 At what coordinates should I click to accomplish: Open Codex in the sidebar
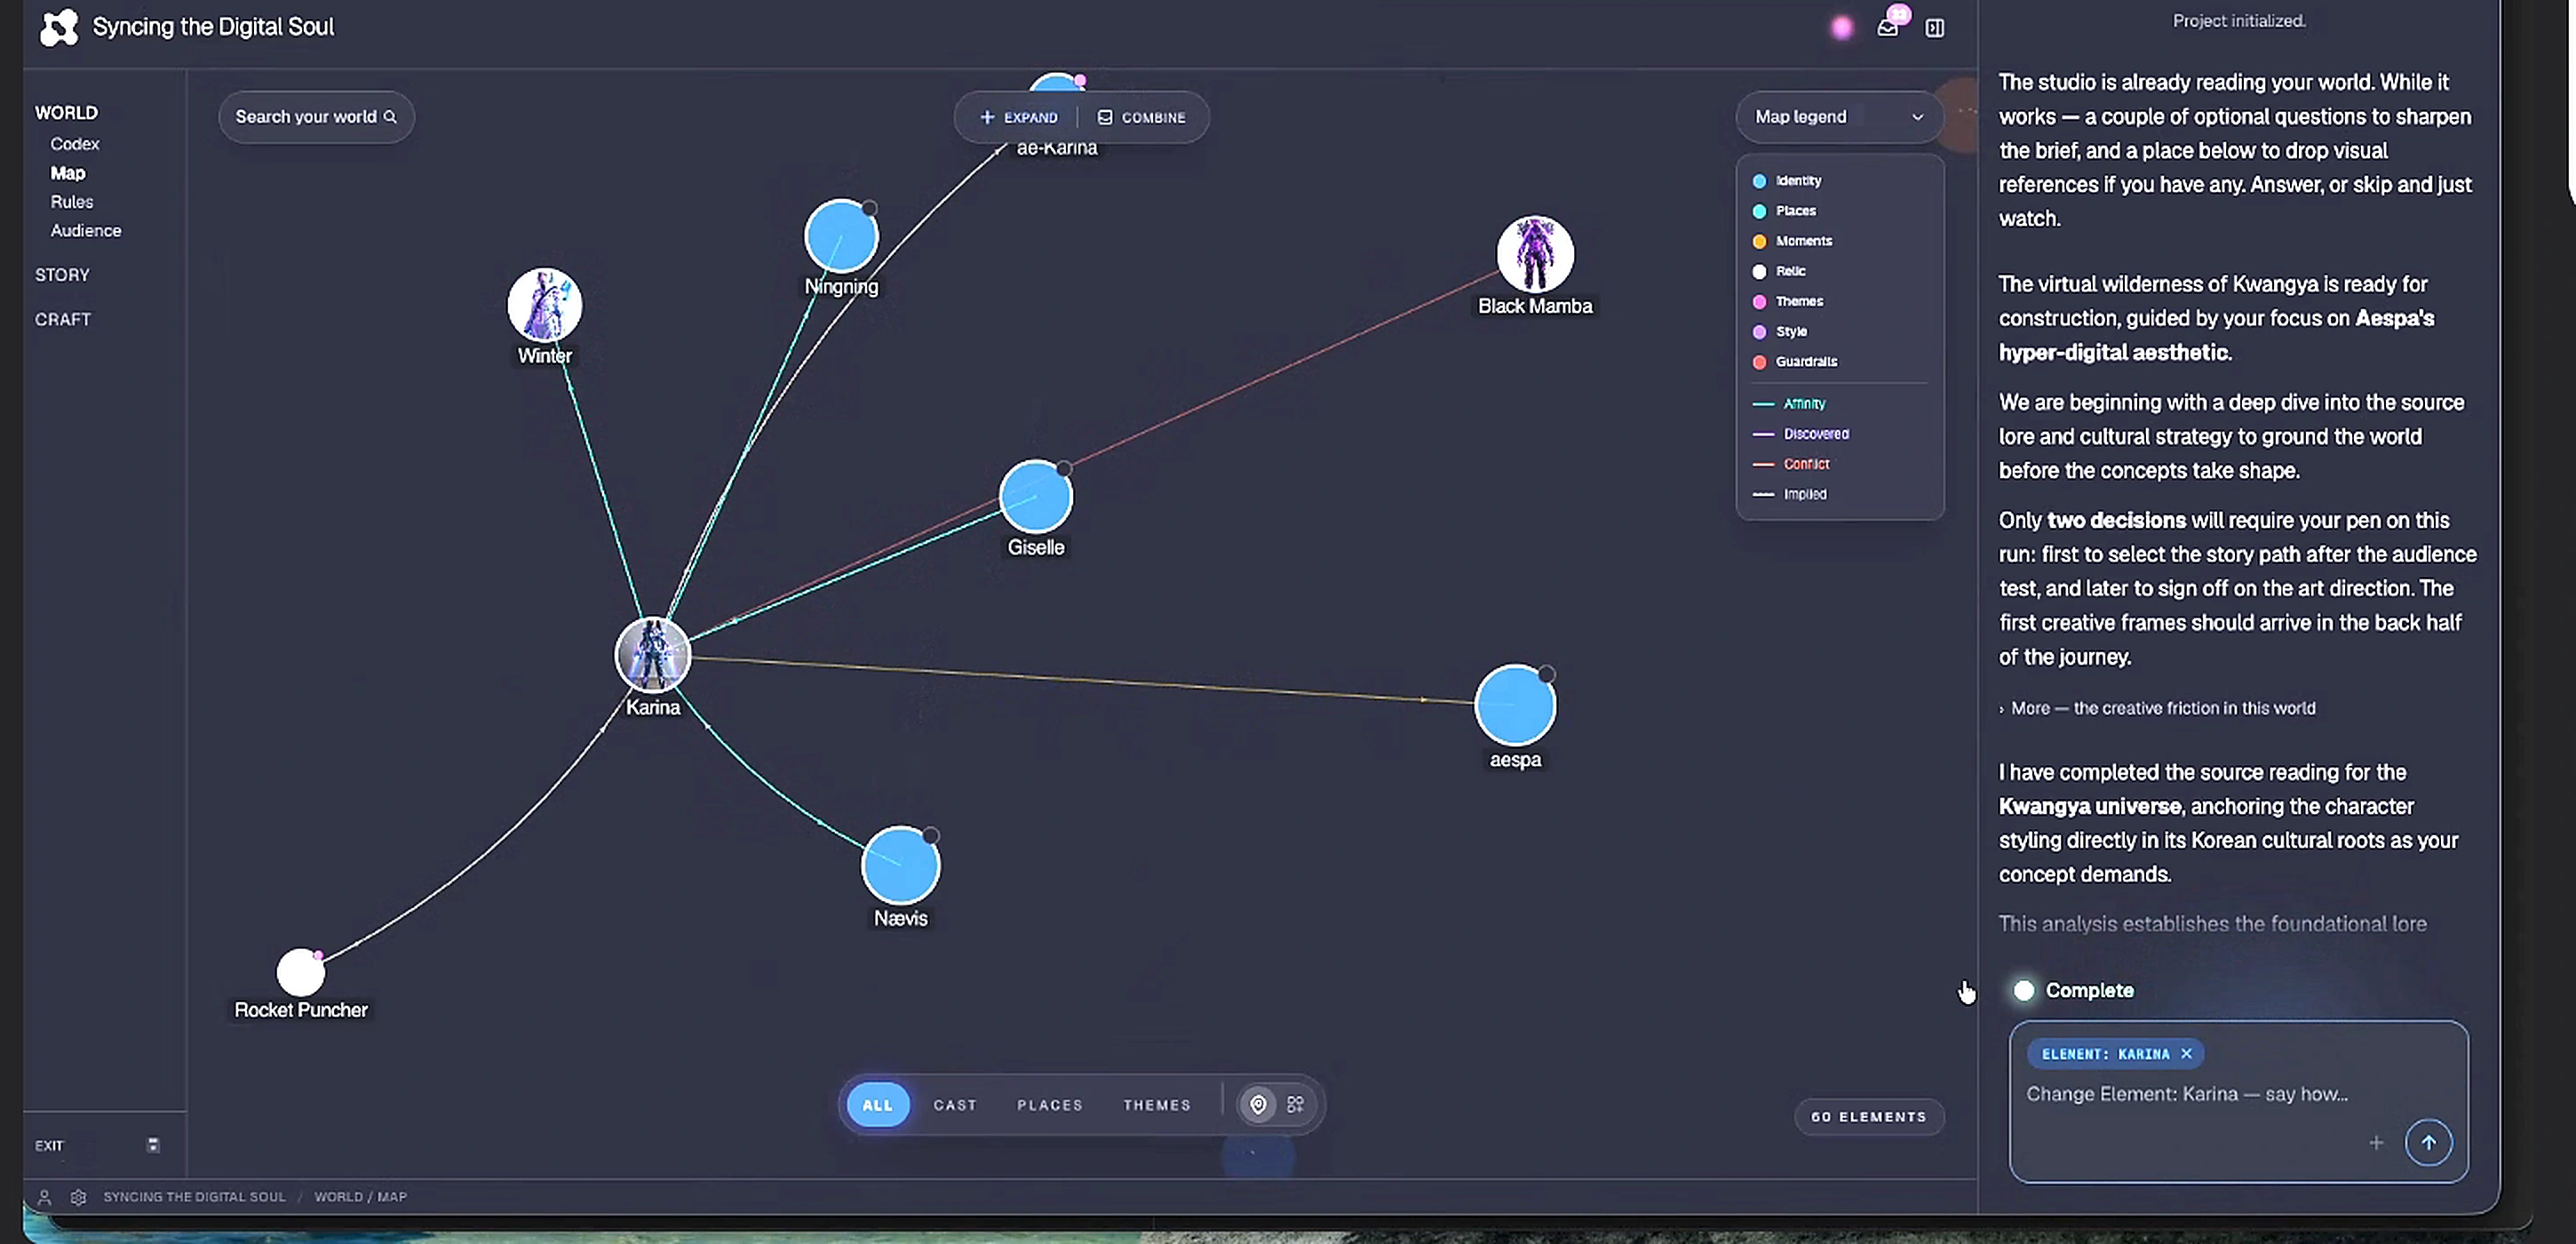click(x=75, y=144)
